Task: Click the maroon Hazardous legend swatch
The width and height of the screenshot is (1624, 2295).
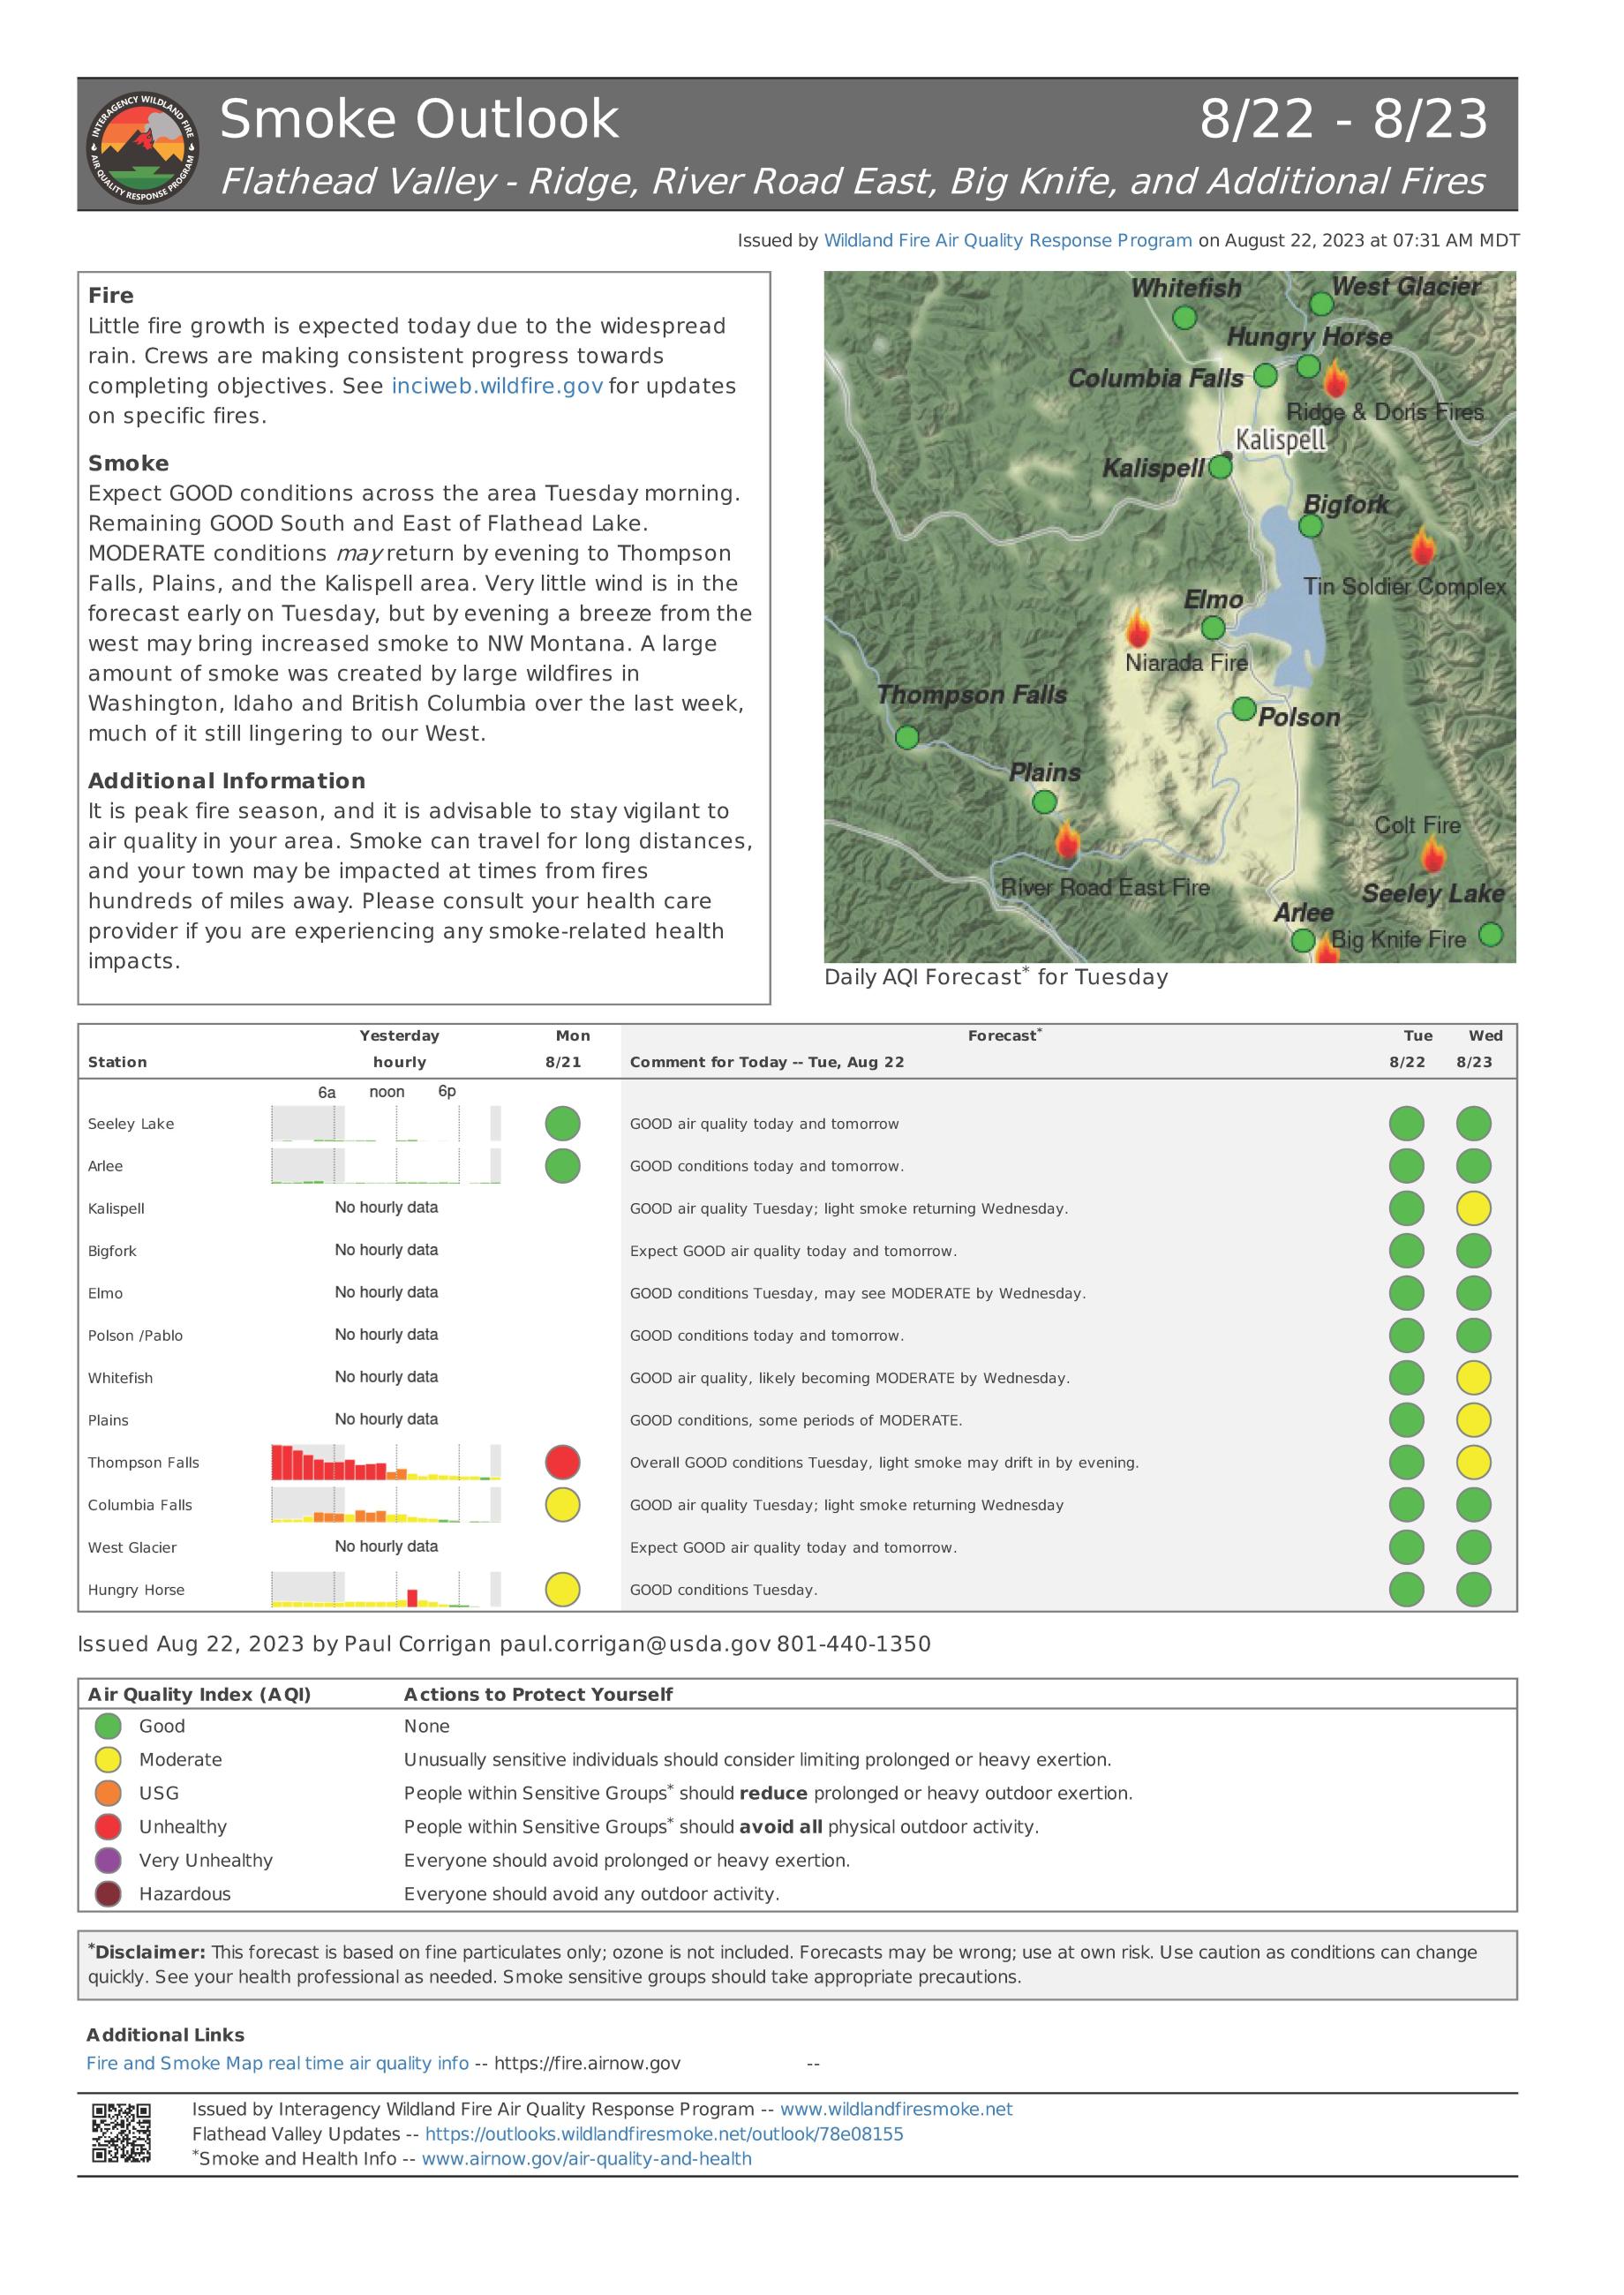Action: [108, 1894]
